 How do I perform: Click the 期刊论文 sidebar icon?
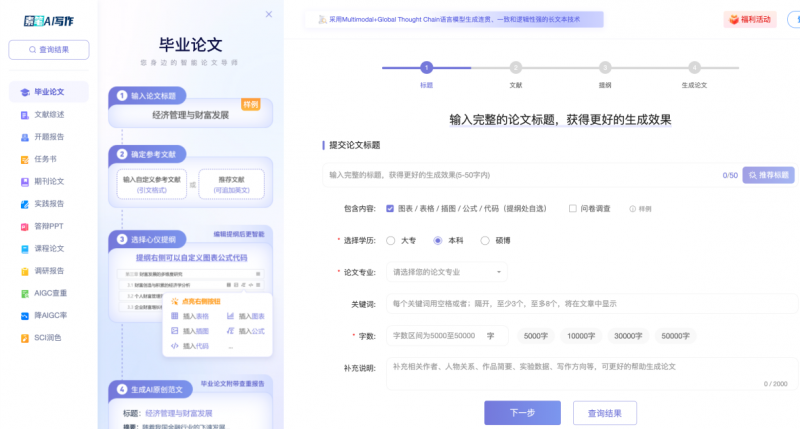click(24, 182)
